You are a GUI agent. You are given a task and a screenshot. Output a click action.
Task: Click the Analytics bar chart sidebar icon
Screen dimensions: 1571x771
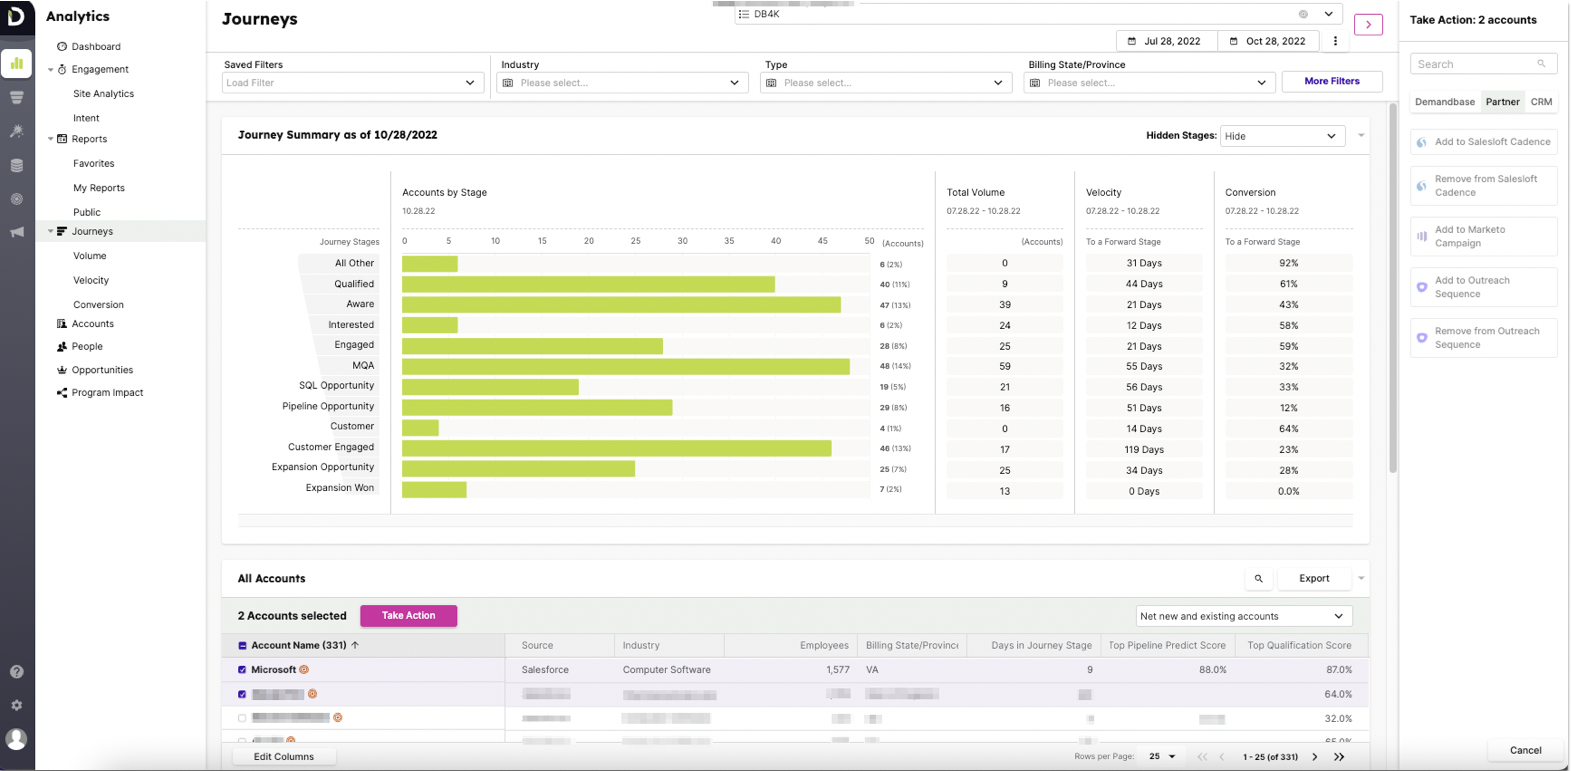point(17,63)
